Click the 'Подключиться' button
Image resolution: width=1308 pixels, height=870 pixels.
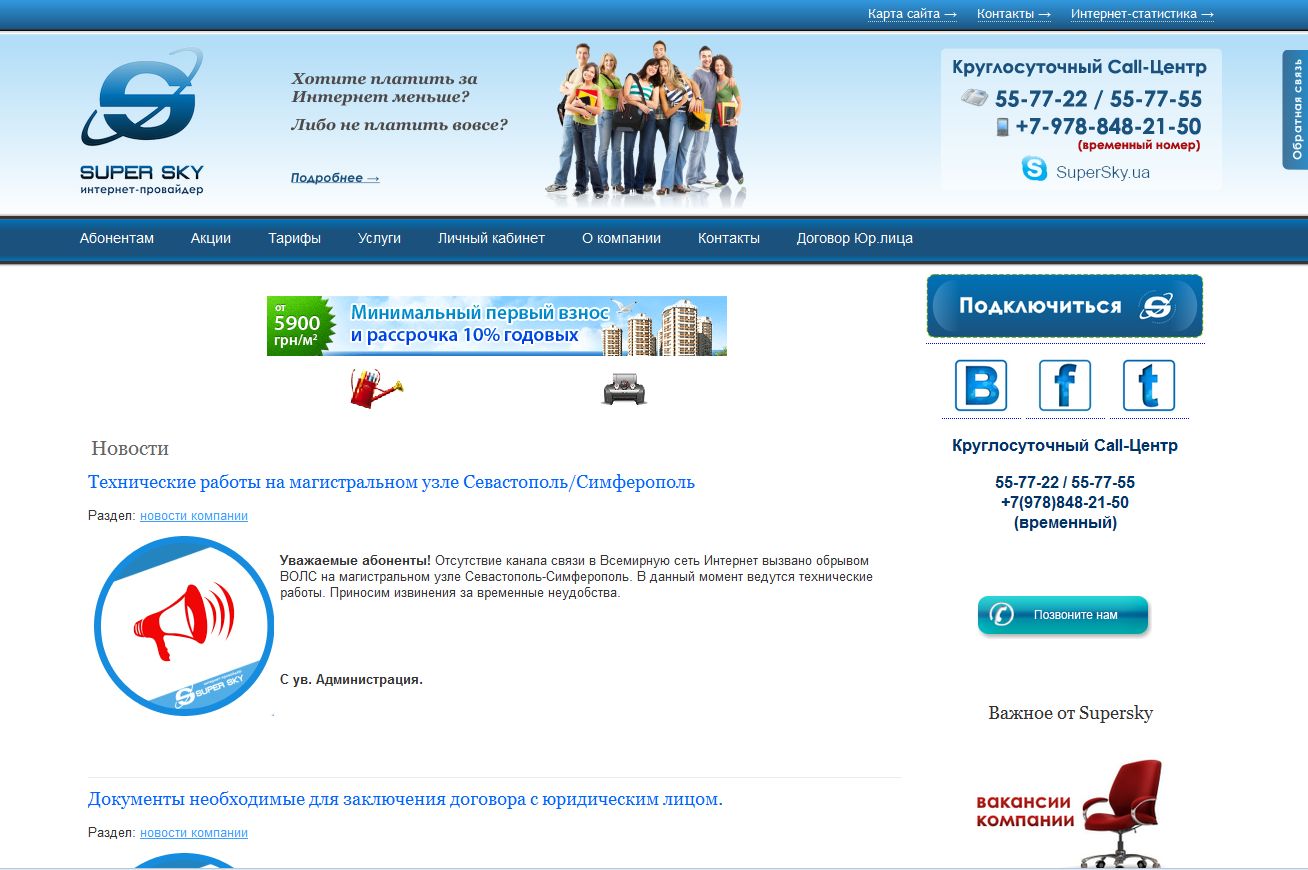tap(1065, 306)
